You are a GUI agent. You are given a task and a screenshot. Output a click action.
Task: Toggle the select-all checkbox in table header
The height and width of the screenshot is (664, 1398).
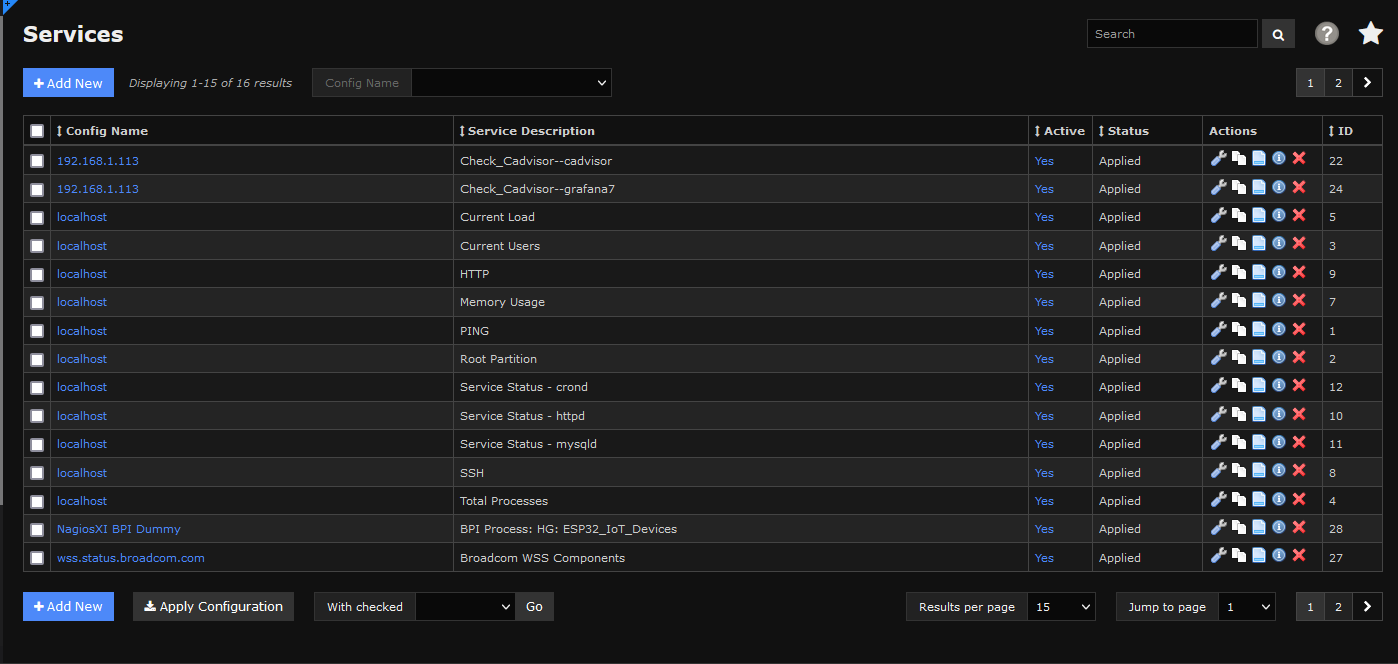point(37,131)
